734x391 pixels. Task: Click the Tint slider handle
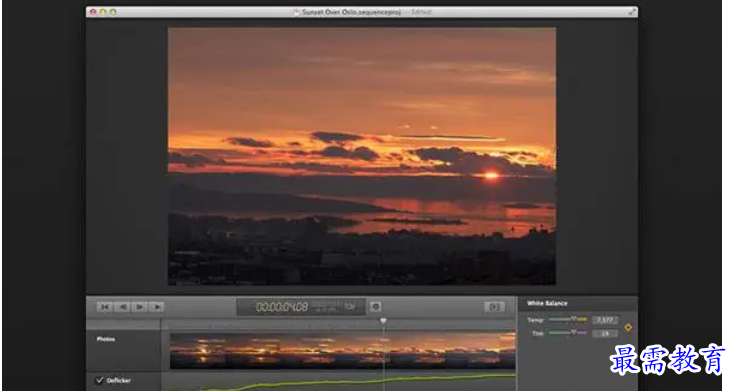point(574,332)
